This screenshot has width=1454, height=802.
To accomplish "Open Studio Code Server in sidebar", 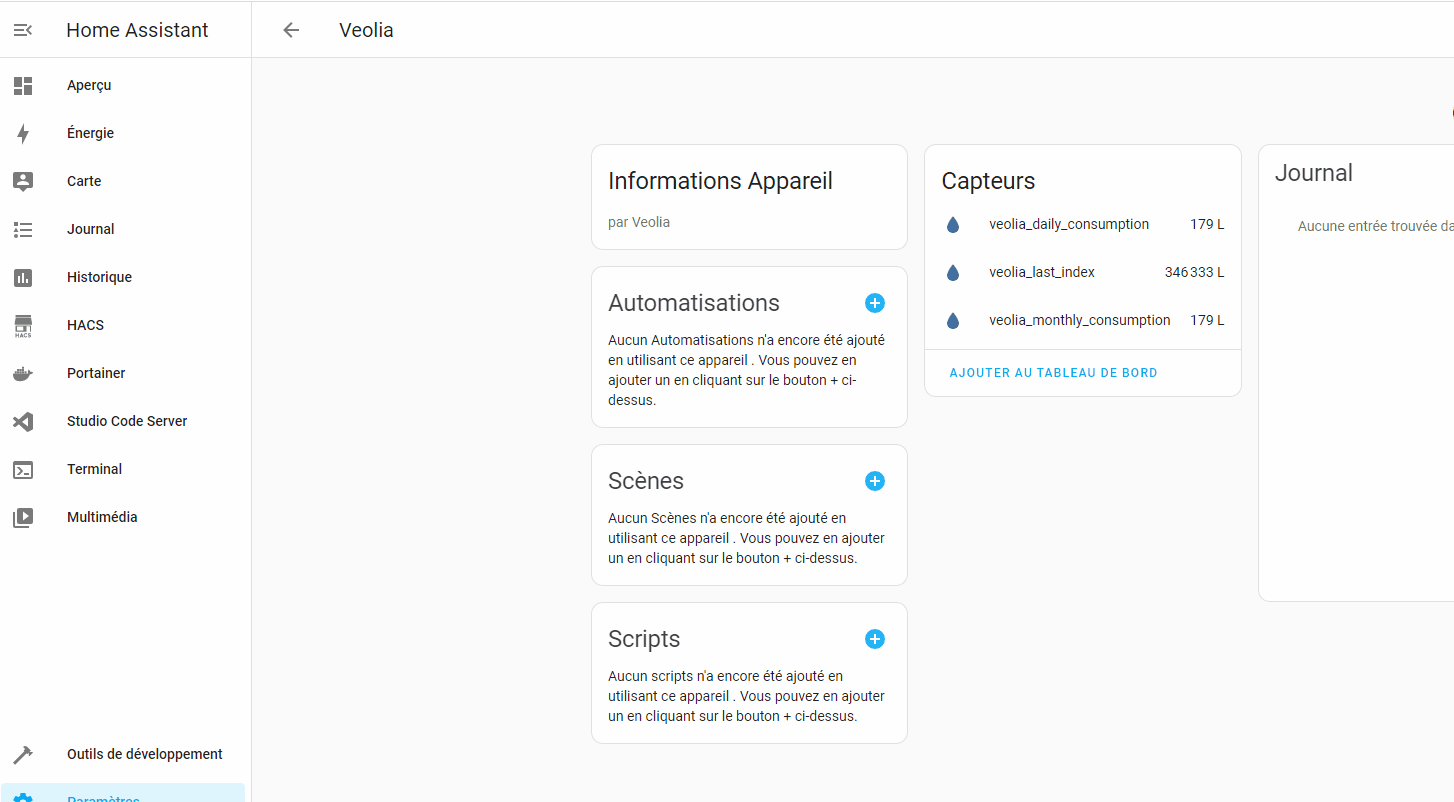I will click(x=123, y=422).
